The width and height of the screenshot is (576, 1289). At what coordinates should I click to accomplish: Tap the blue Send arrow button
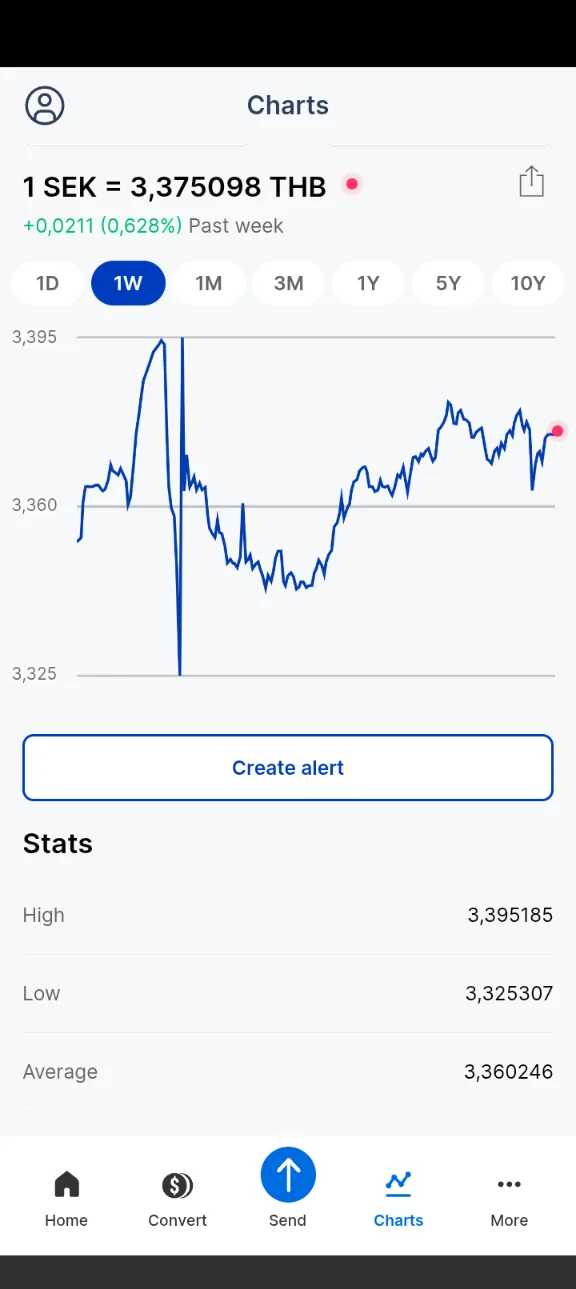click(288, 1175)
